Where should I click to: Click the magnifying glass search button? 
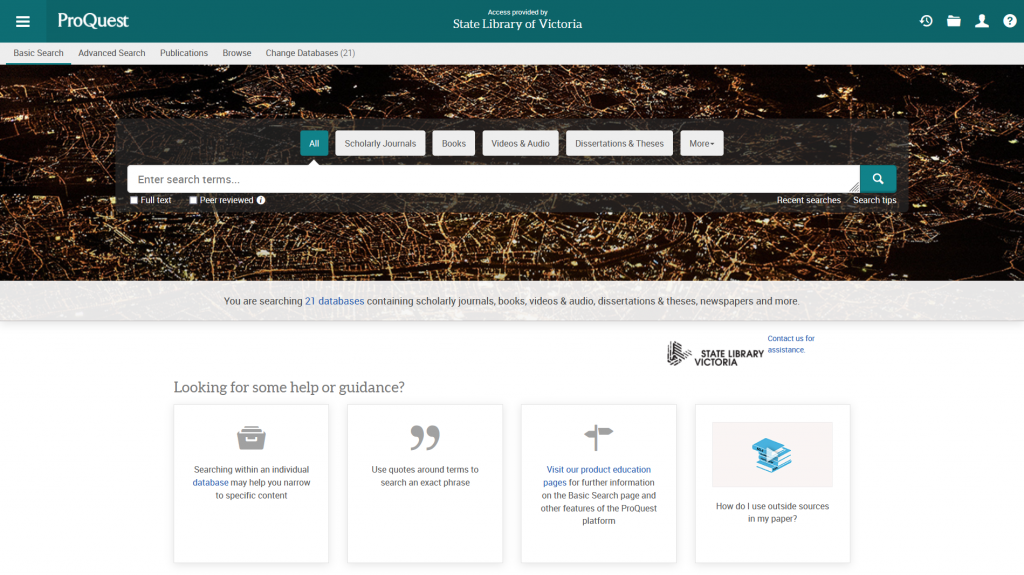click(x=878, y=179)
